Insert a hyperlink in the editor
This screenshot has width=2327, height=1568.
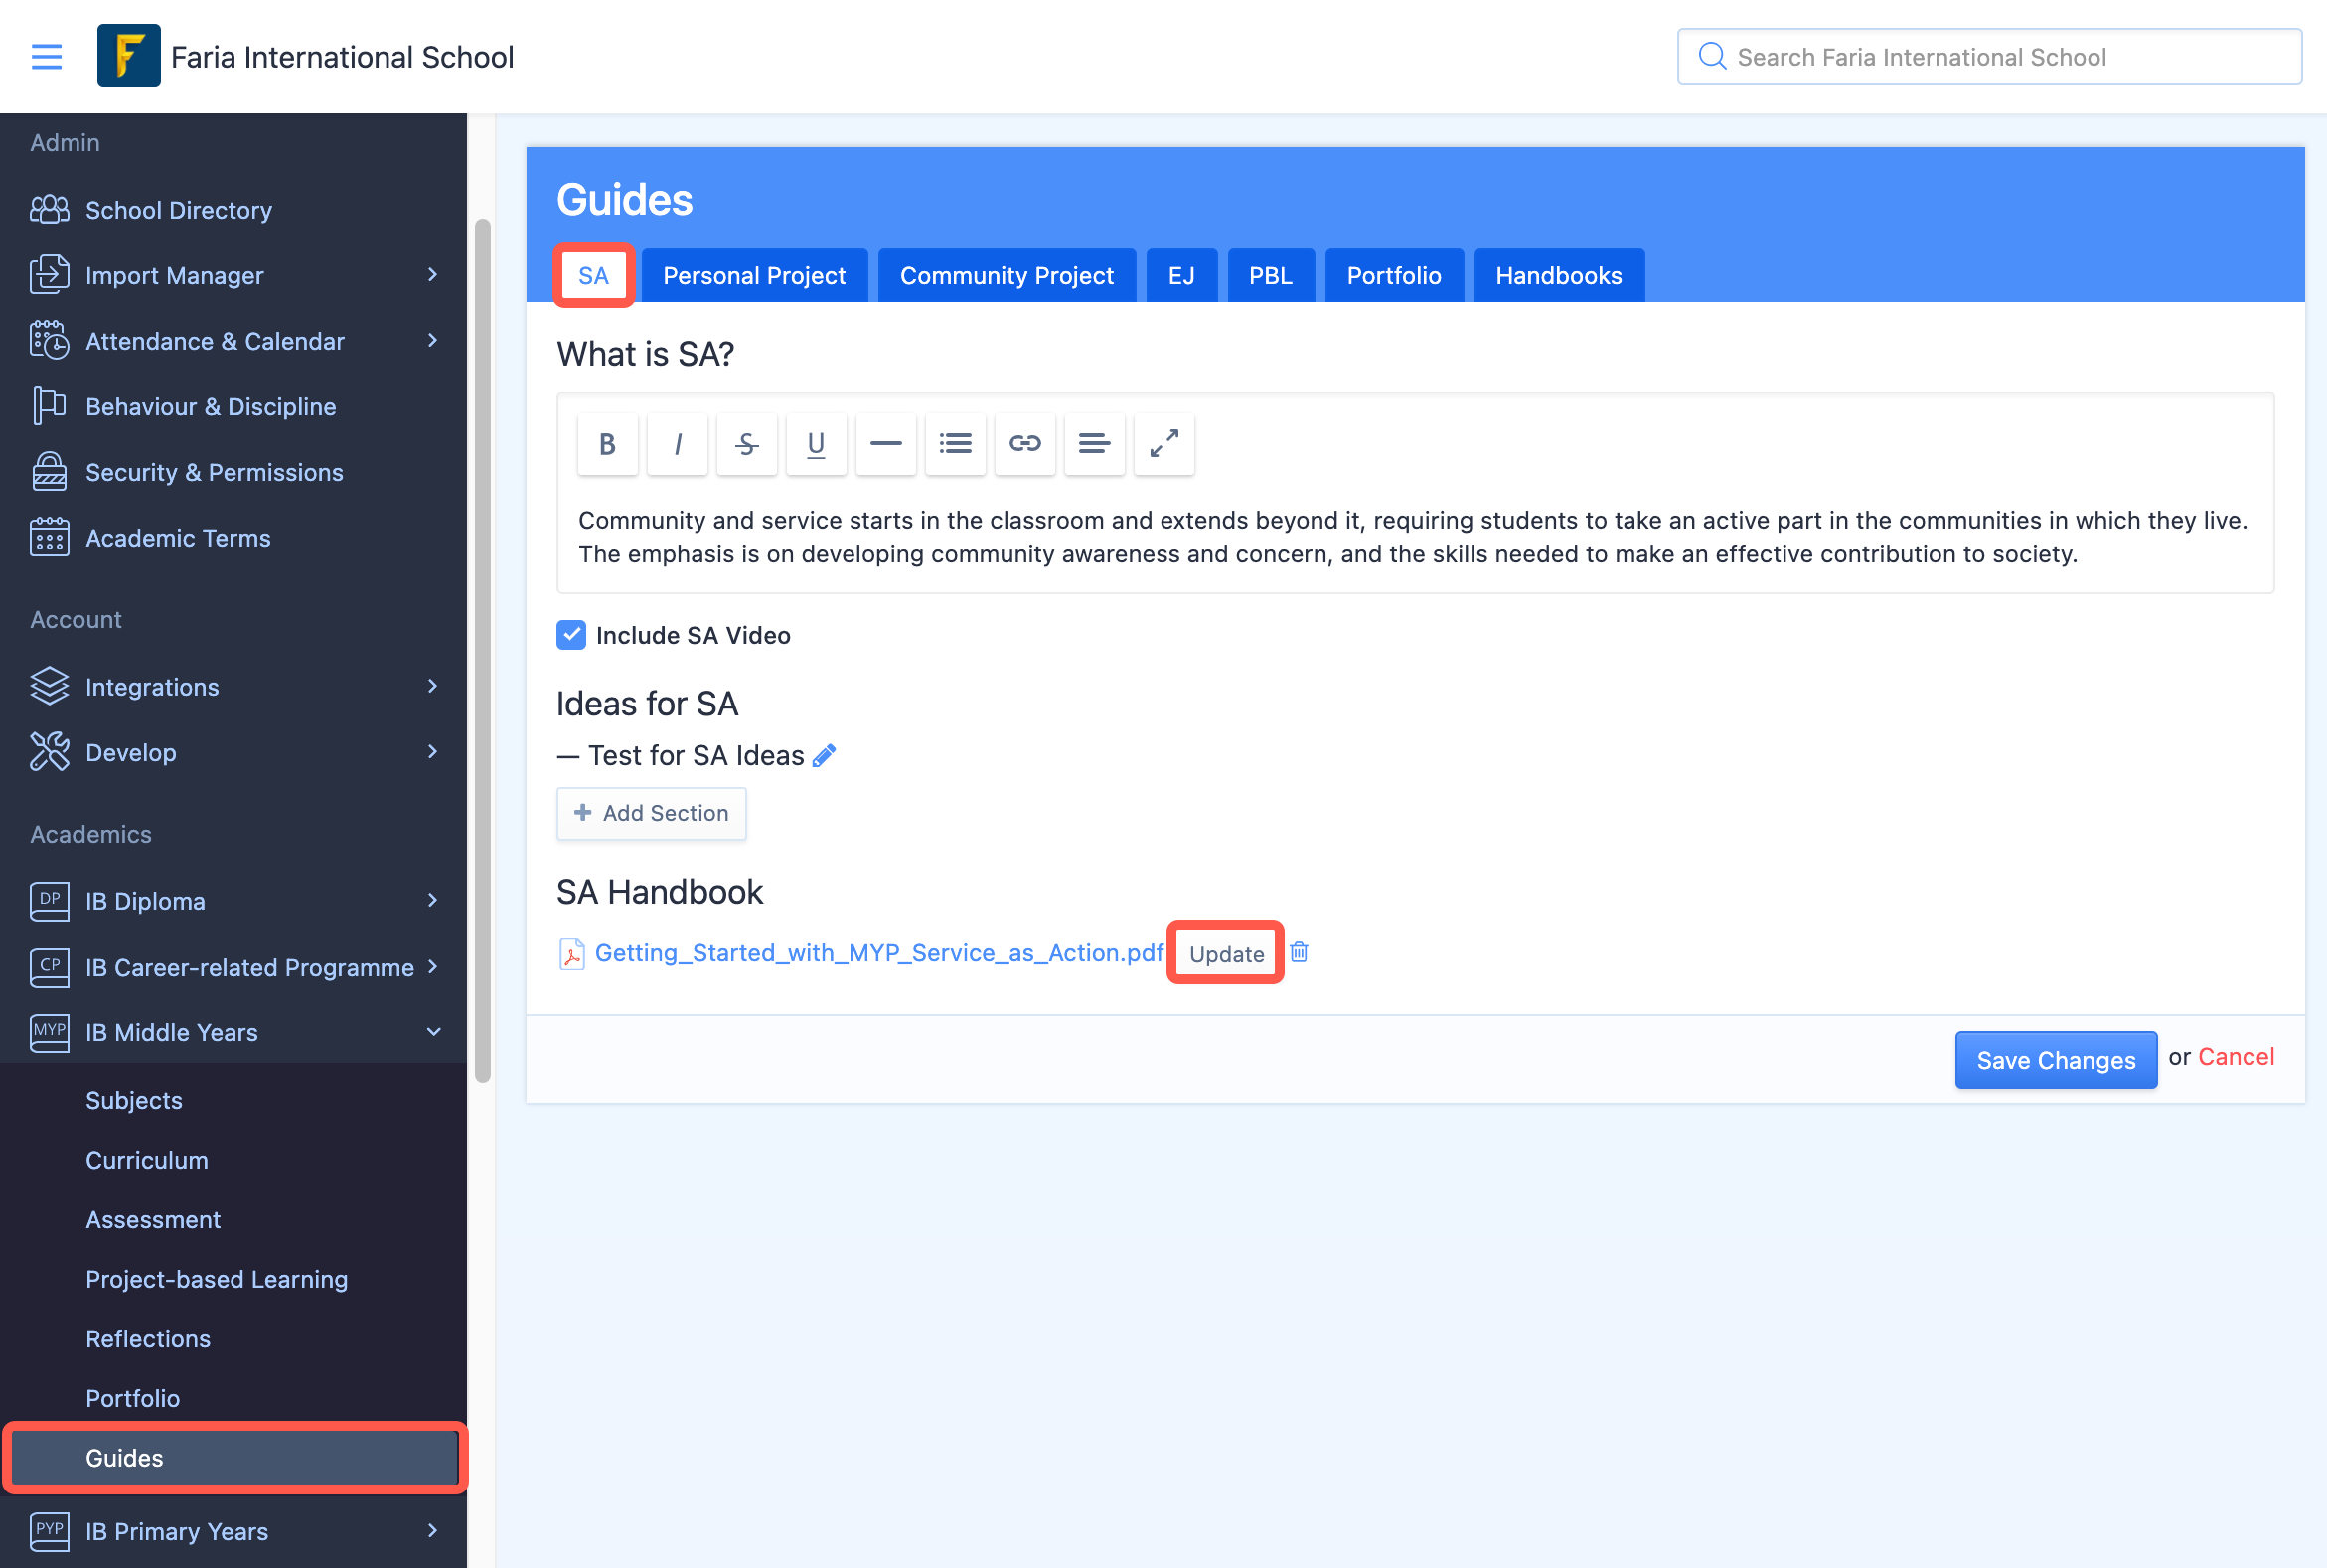1024,444
